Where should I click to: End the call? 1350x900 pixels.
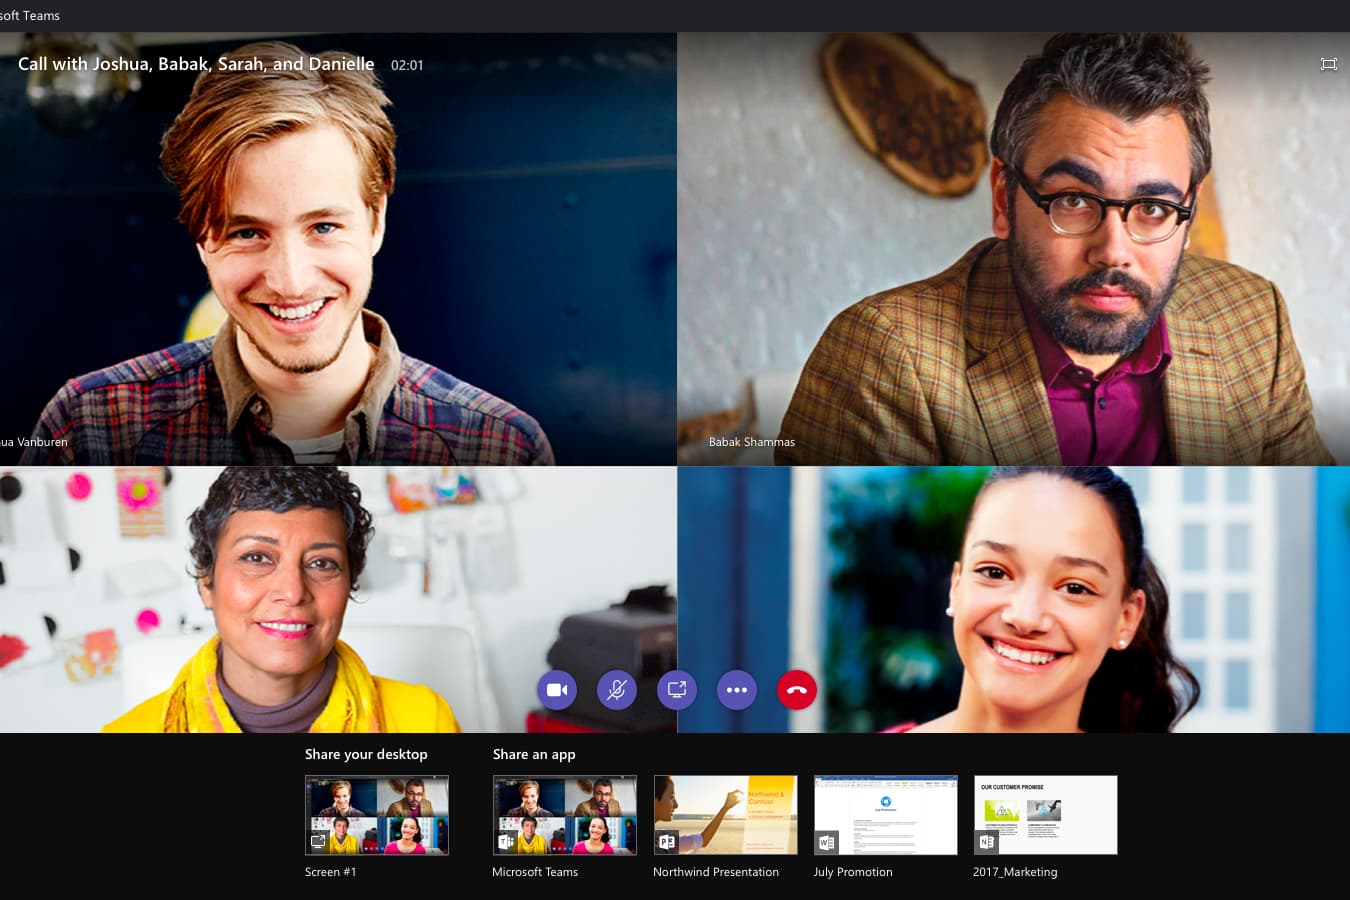pyautogui.click(x=797, y=690)
